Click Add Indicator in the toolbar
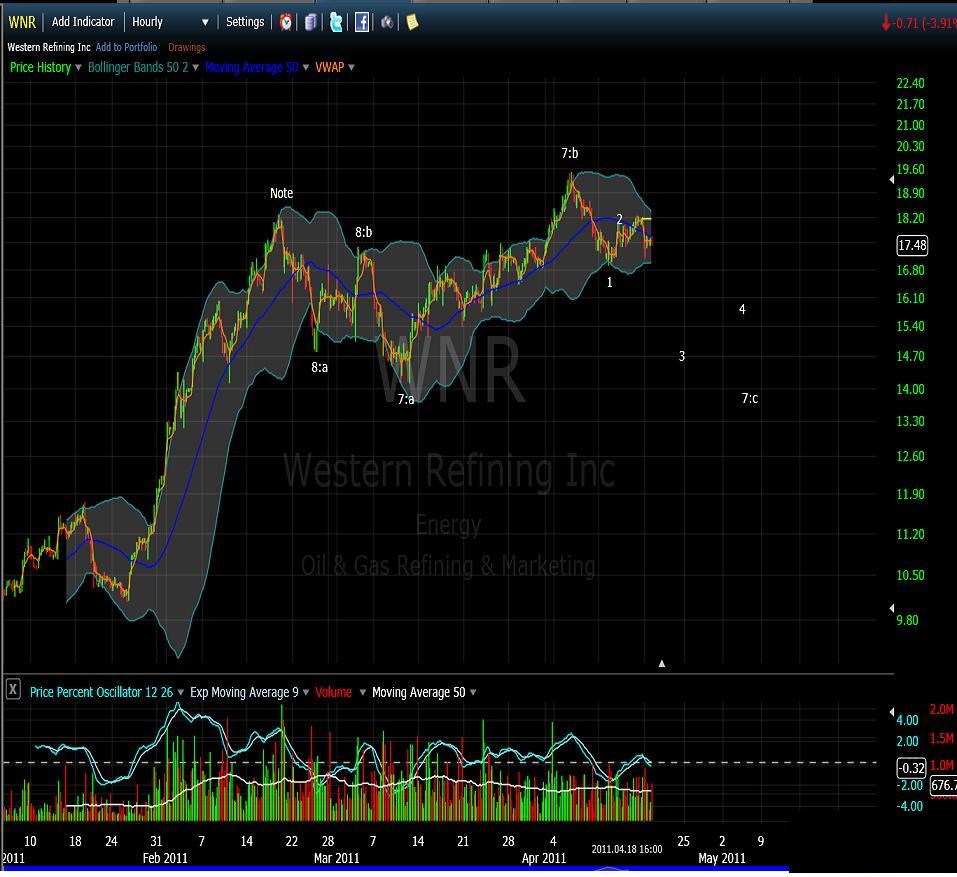Screen dimensions: 957x877 coord(83,22)
